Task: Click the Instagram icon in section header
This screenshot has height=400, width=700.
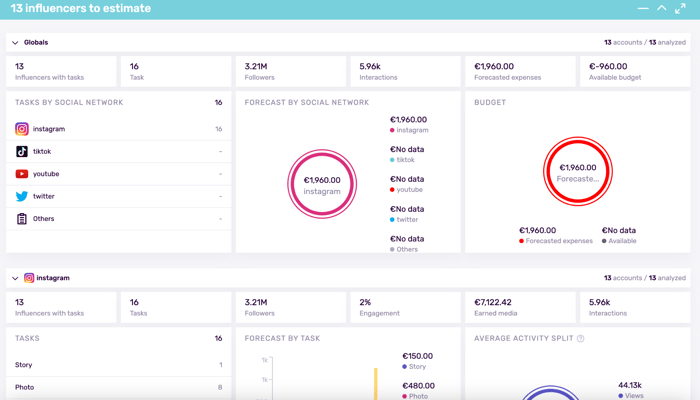Action: [x=29, y=278]
